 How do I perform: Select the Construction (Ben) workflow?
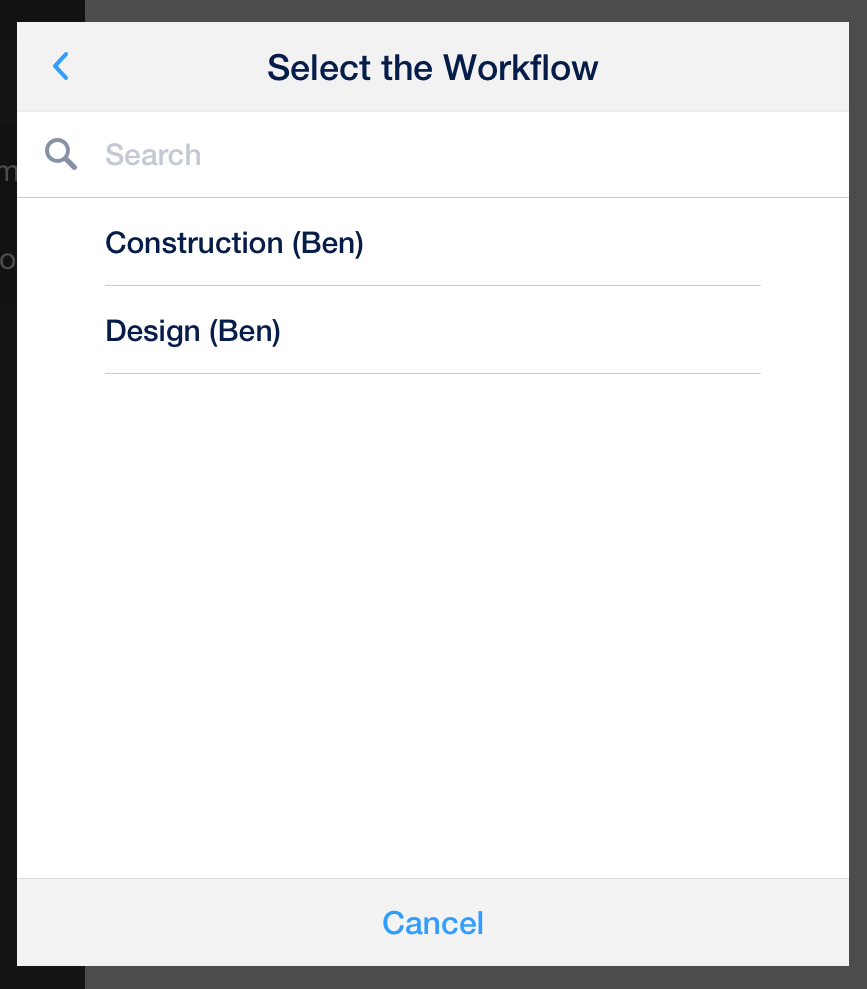click(234, 243)
